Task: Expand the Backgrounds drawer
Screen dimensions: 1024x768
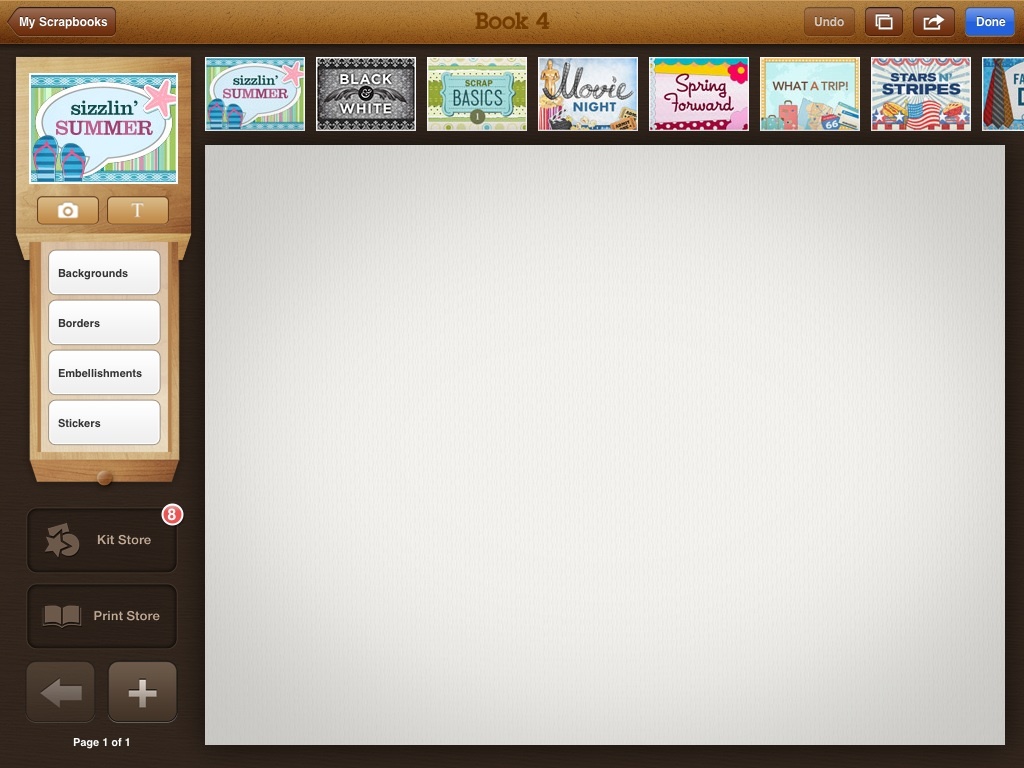Action: (x=104, y=273)
